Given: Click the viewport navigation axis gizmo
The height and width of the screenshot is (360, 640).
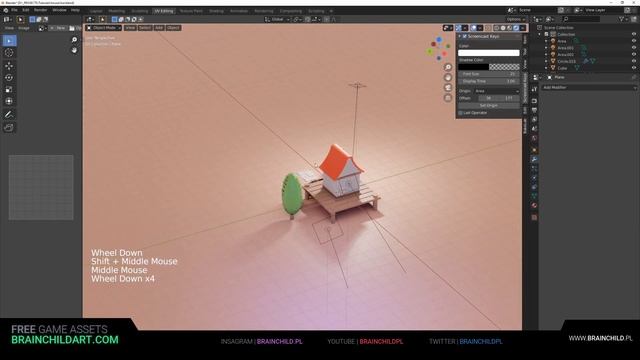Looking at the screenshot, I should pyautogui.click(x=439, y=49).
